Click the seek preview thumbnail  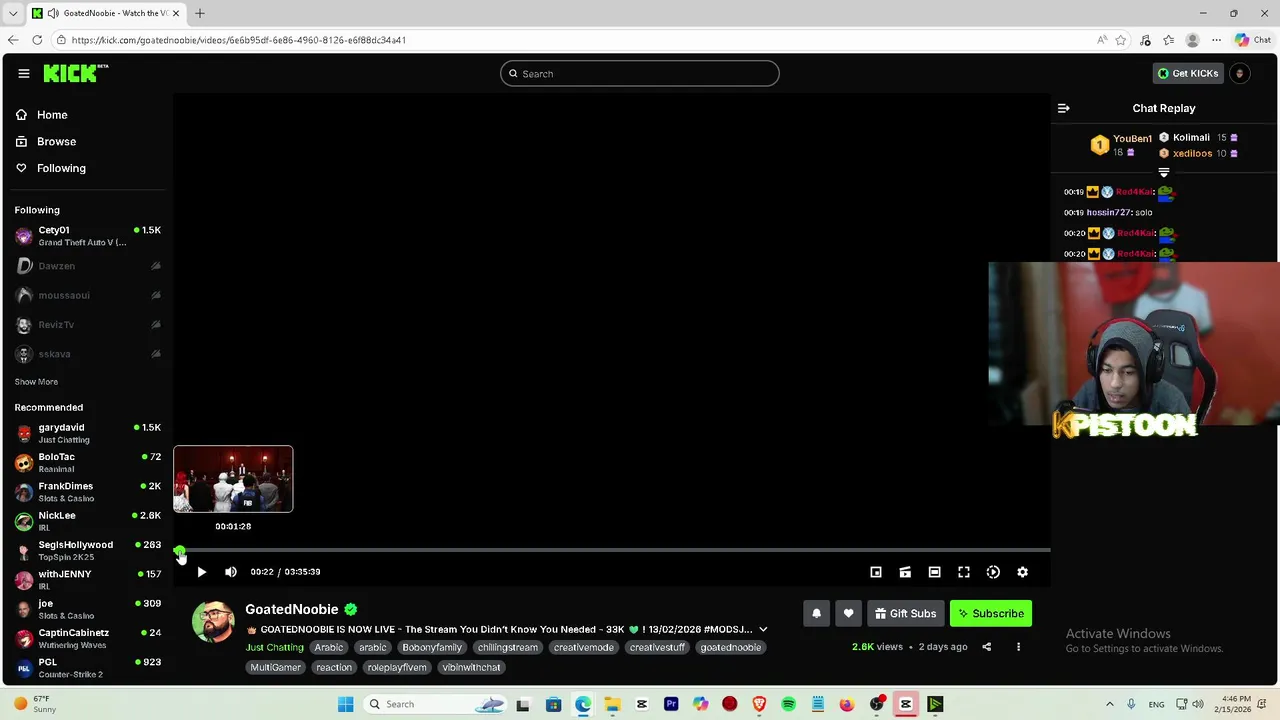tap(233, 479)
